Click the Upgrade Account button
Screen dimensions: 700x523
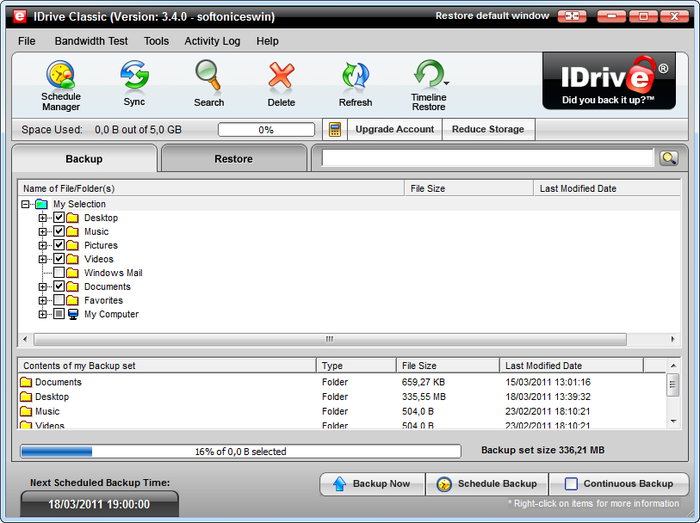395,129
